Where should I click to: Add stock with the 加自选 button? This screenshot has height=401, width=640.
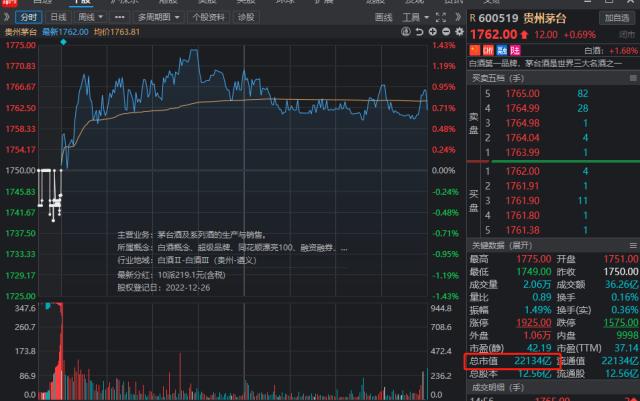point(617,18)
